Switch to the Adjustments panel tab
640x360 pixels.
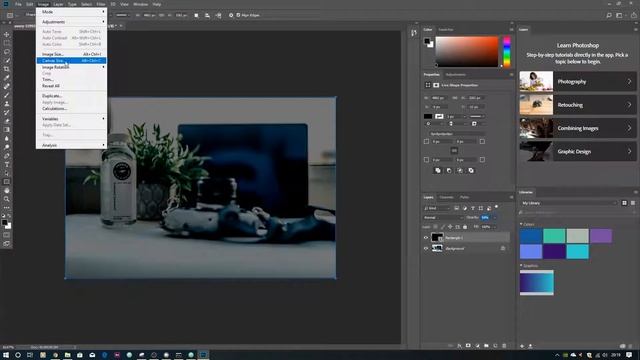pyautogui.click(x=455, y=75)
